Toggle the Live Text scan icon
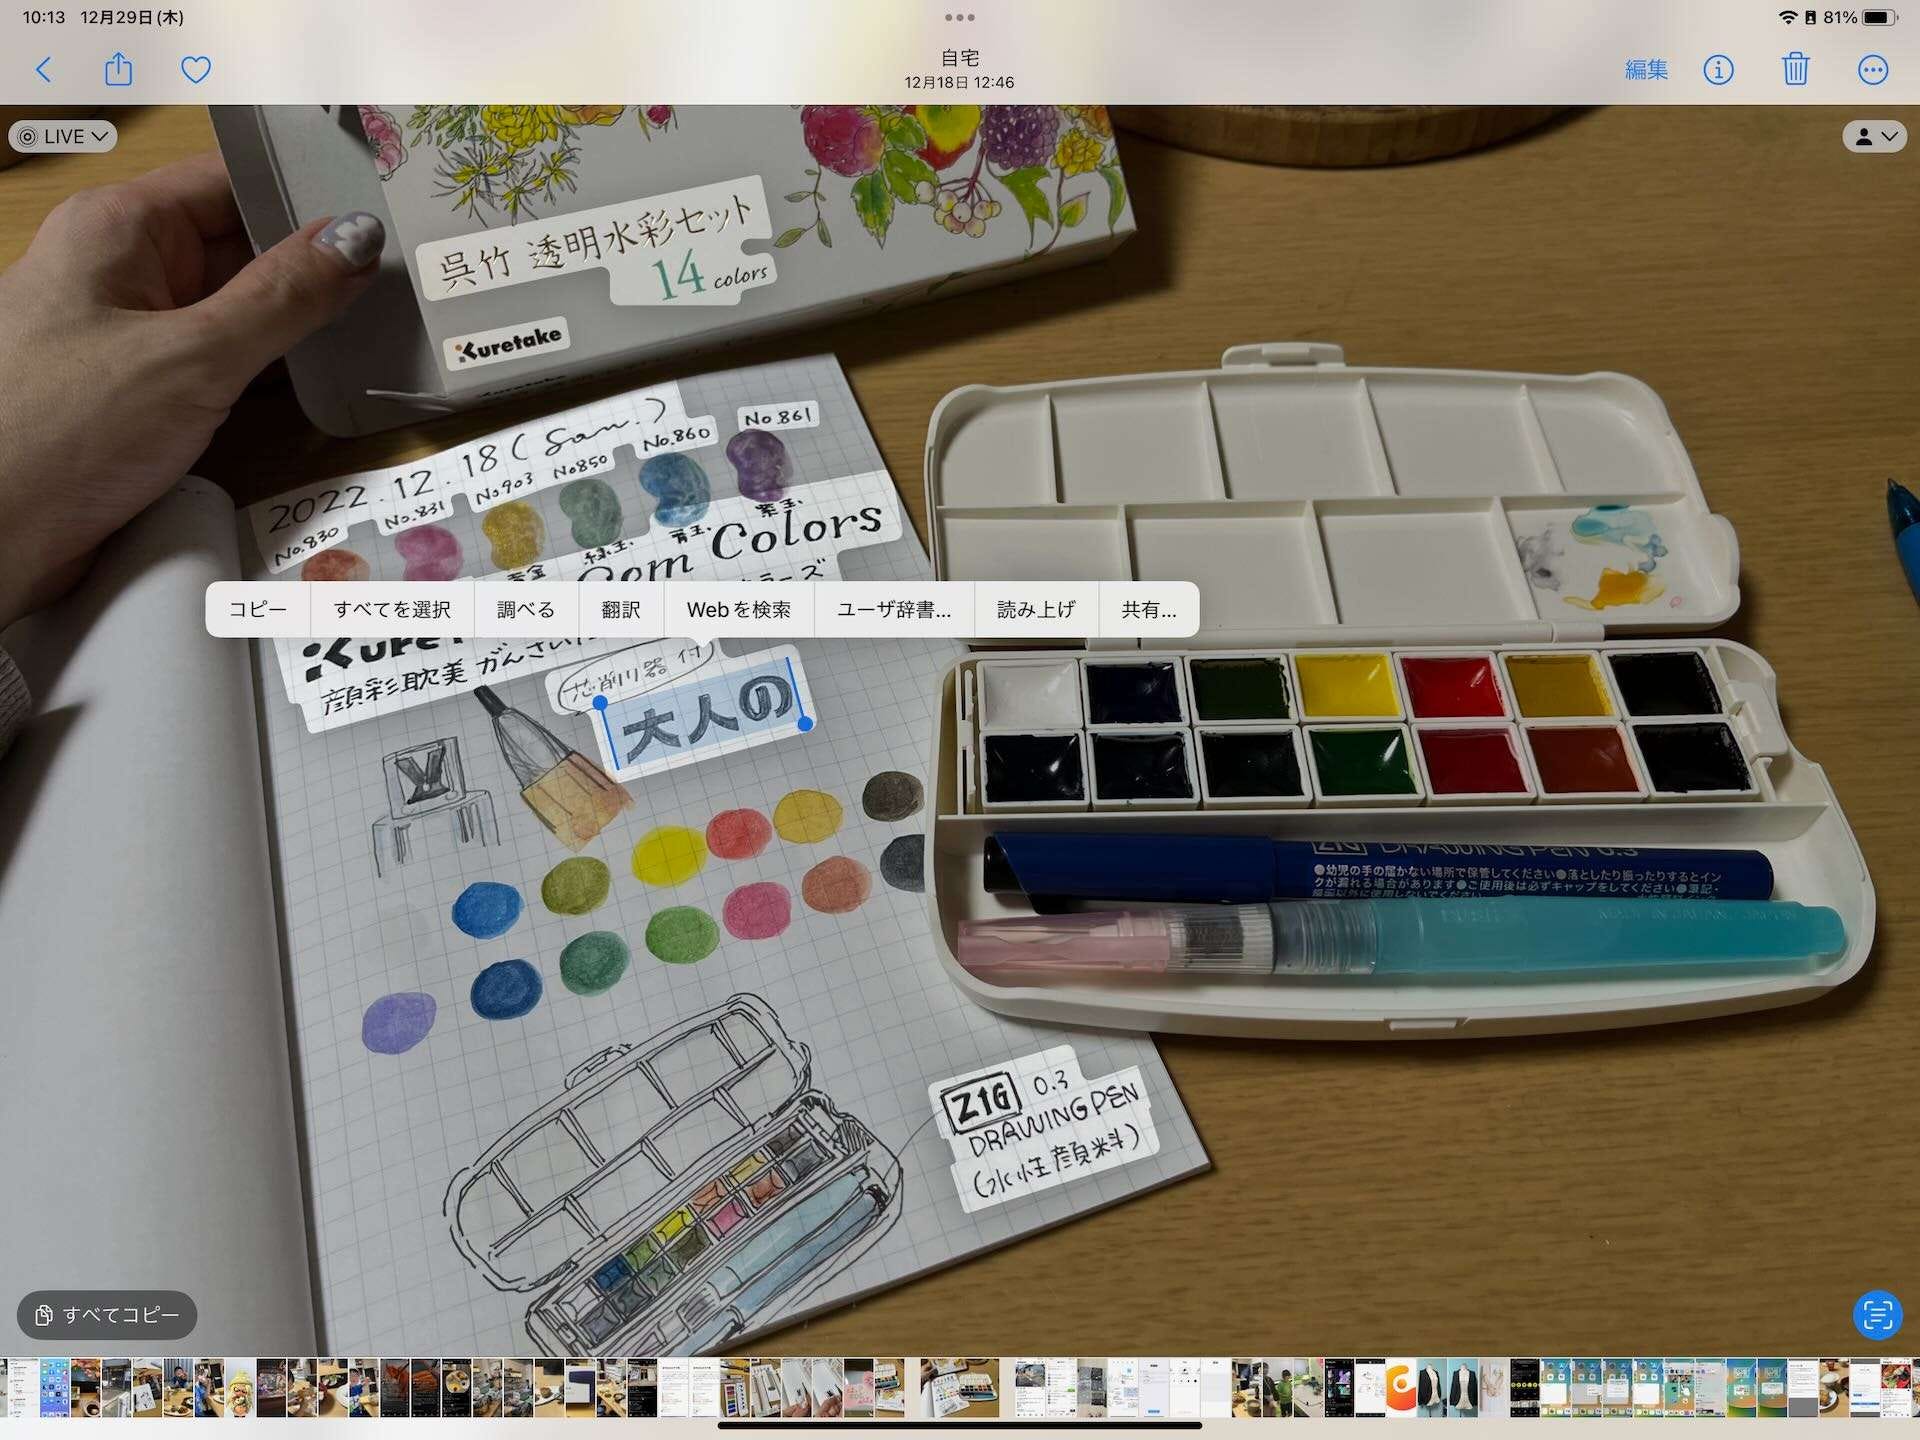 point(1877,1314)
